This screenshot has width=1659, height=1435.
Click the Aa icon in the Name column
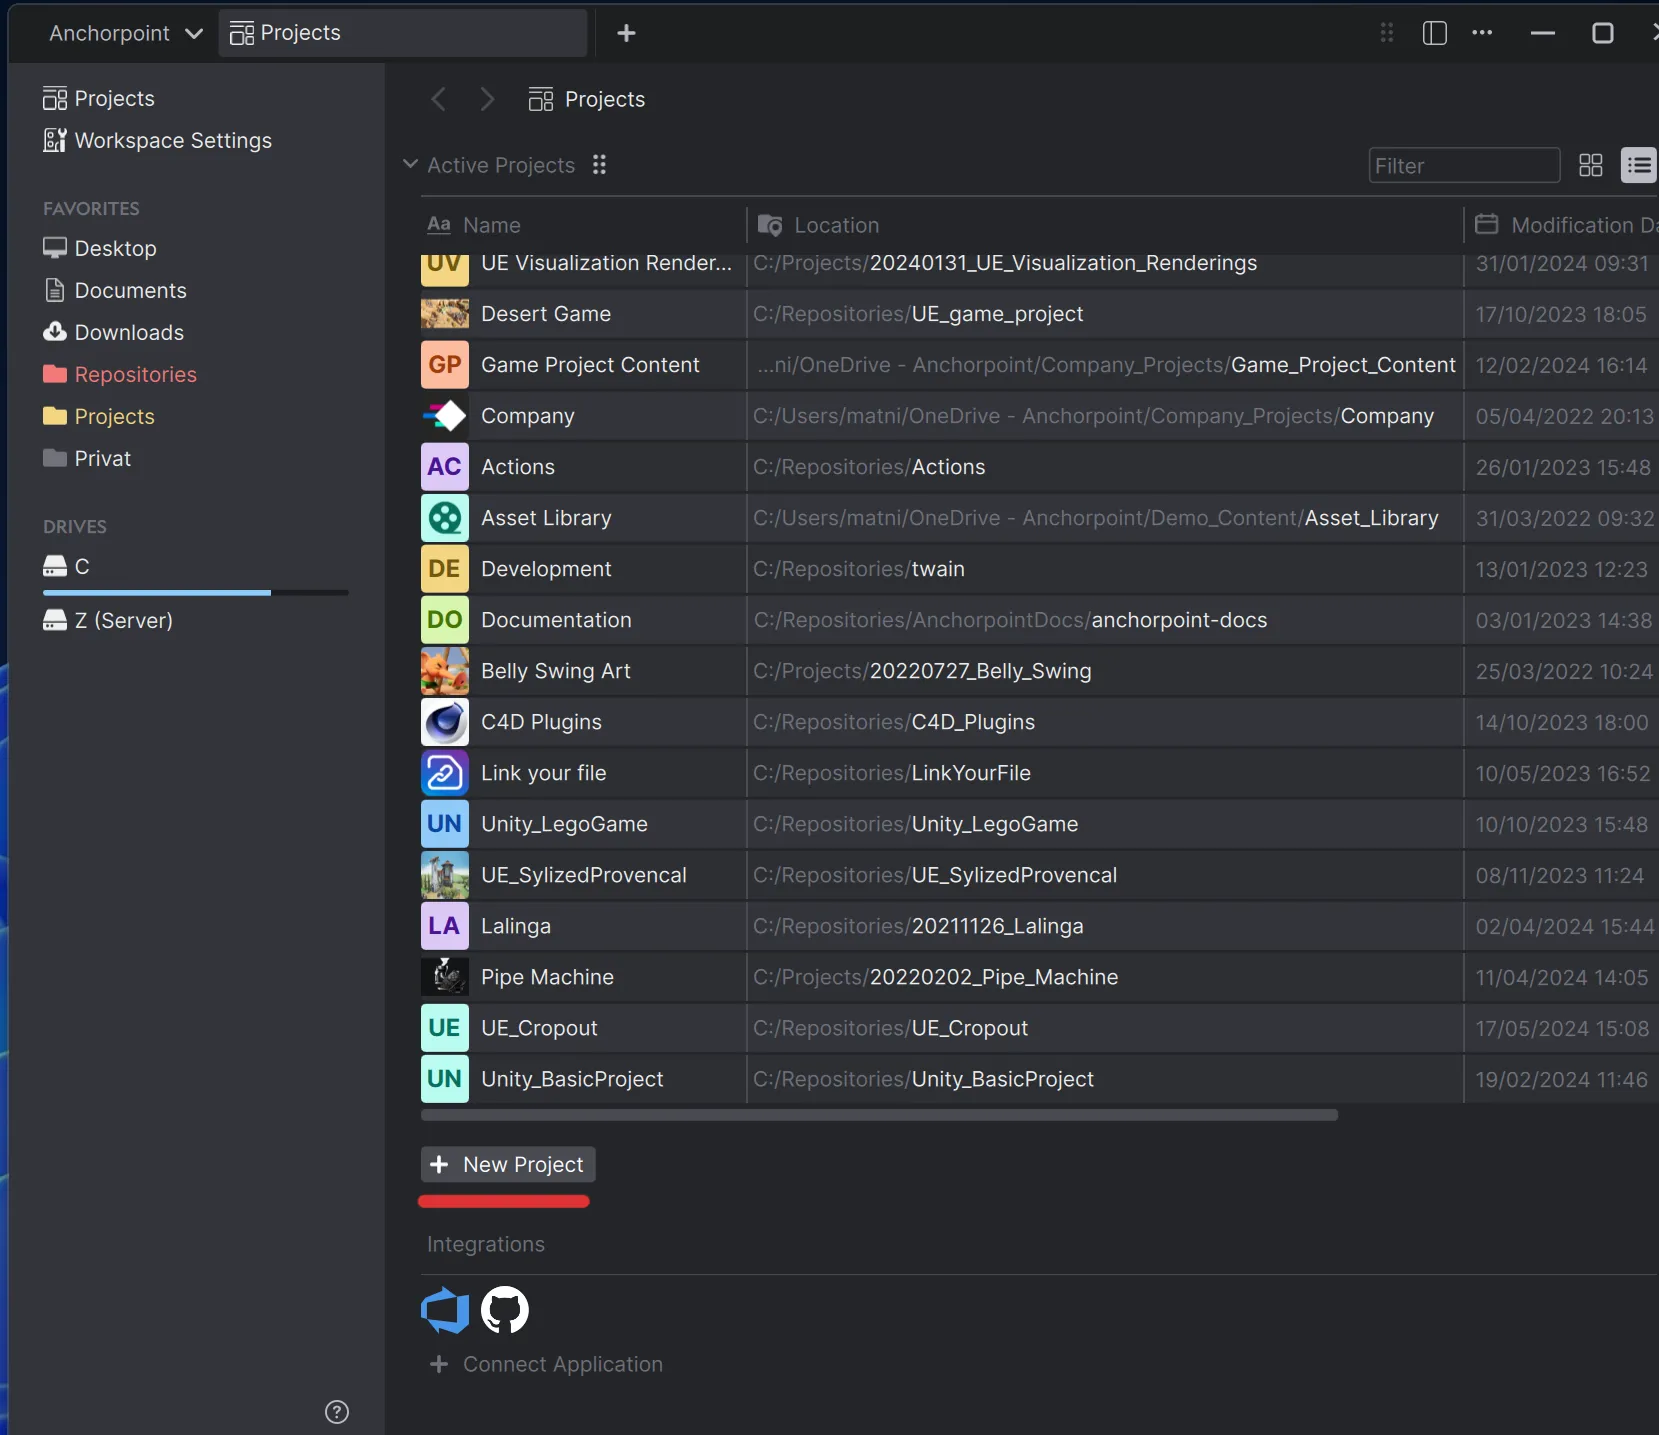click(x=441, y=225)
